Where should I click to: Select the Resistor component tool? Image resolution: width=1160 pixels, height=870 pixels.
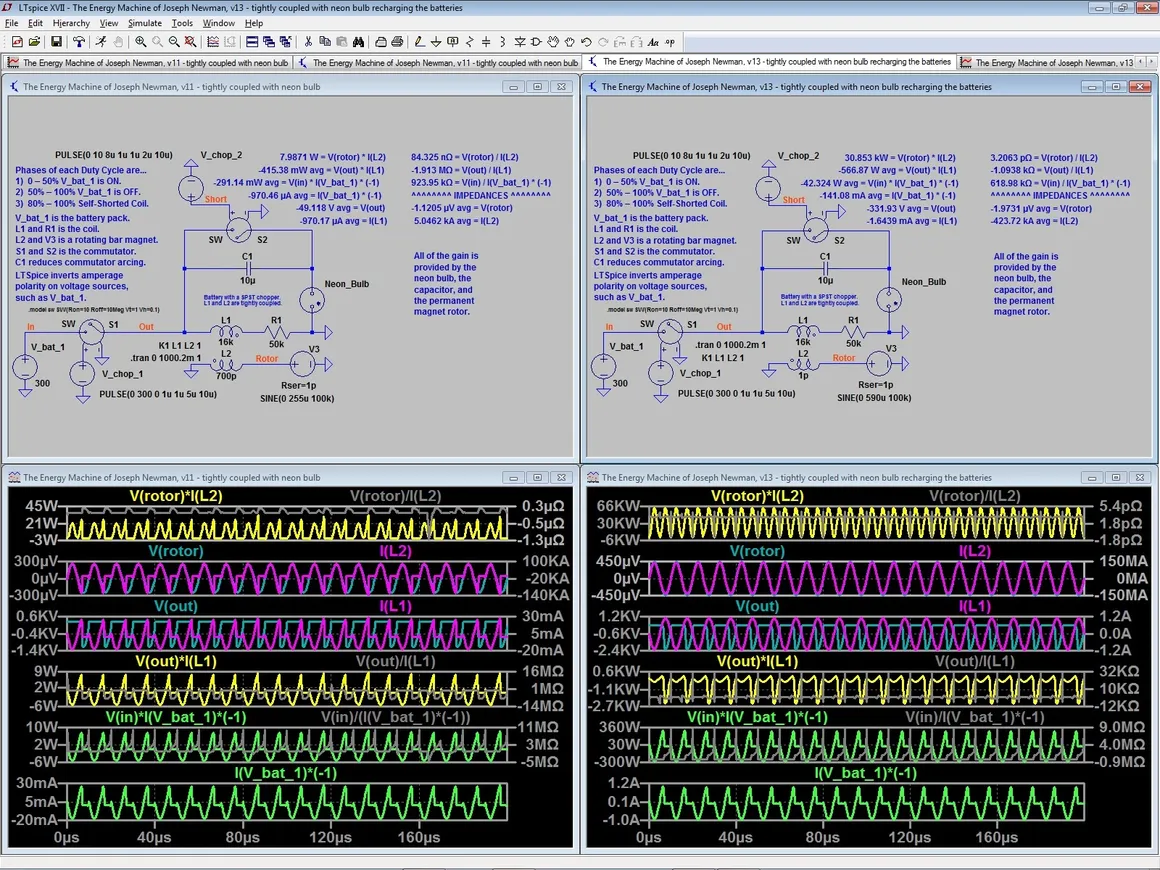coord(470,42)
